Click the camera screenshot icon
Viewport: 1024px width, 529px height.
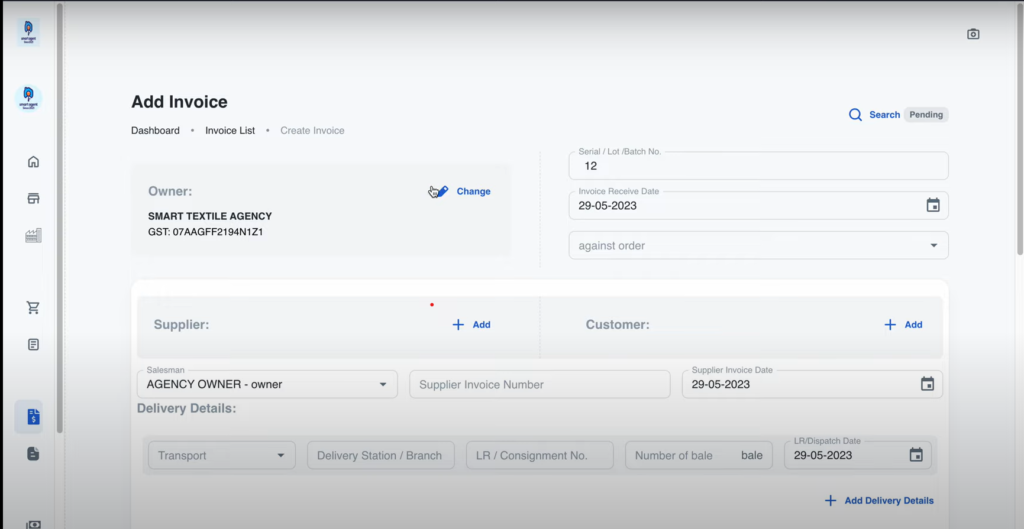[973, 34]
